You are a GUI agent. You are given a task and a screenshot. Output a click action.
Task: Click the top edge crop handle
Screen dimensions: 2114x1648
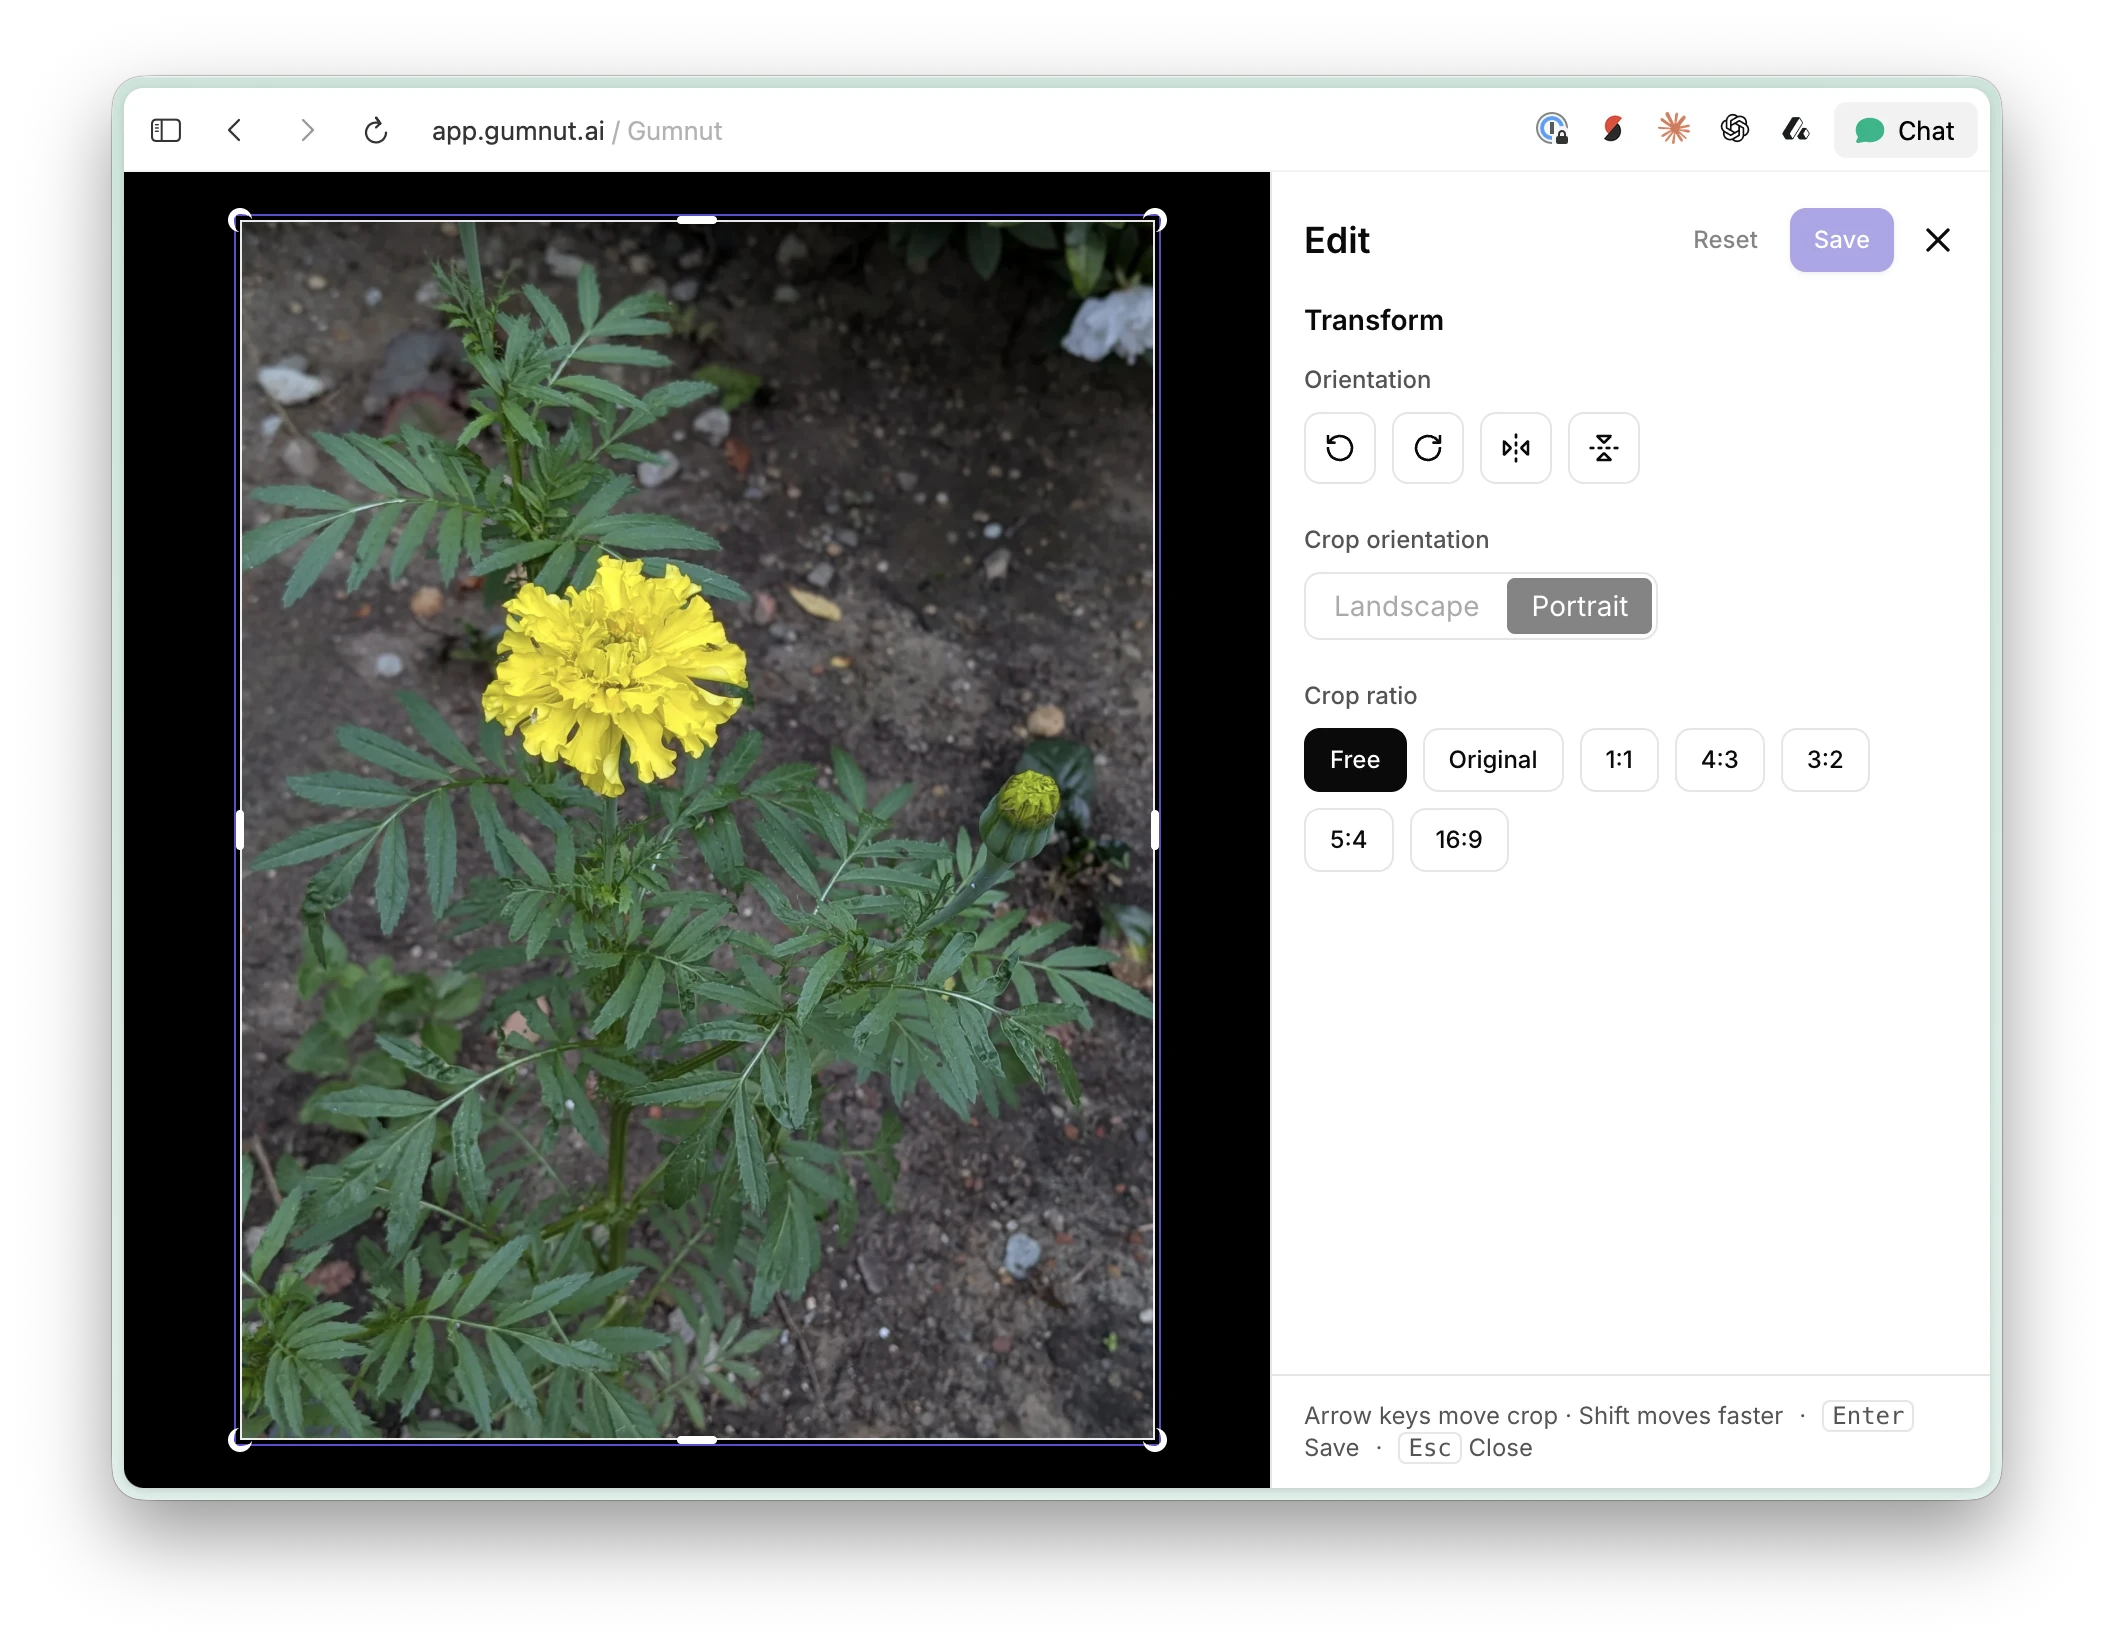pos(697,220)
